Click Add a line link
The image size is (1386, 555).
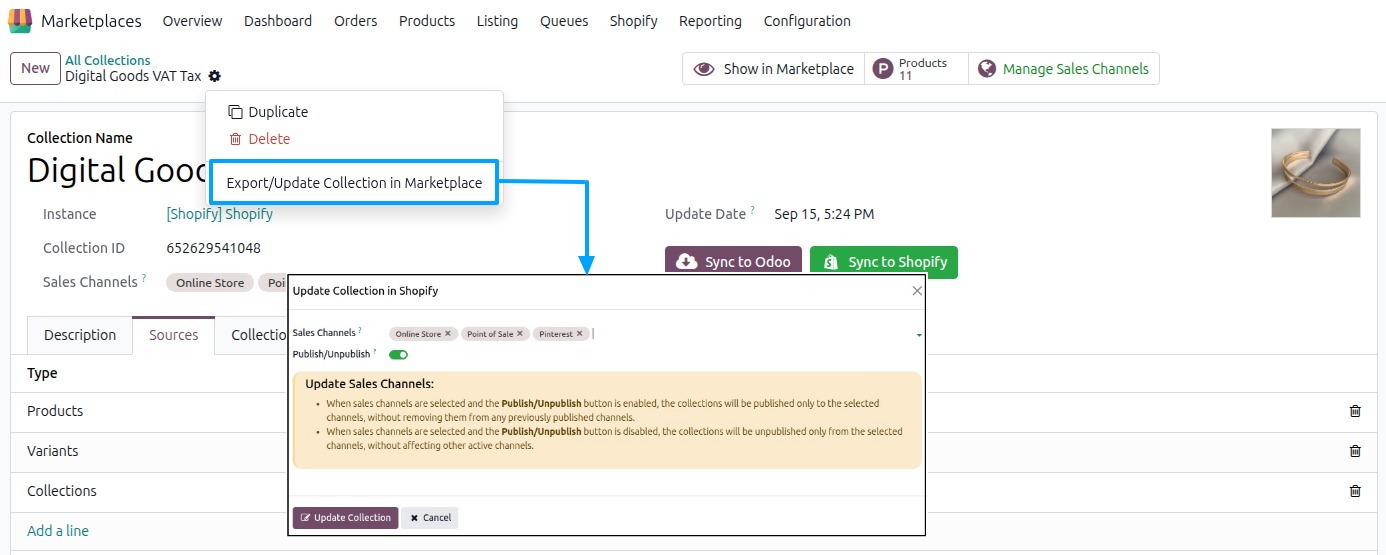click(x=58, y=531)
